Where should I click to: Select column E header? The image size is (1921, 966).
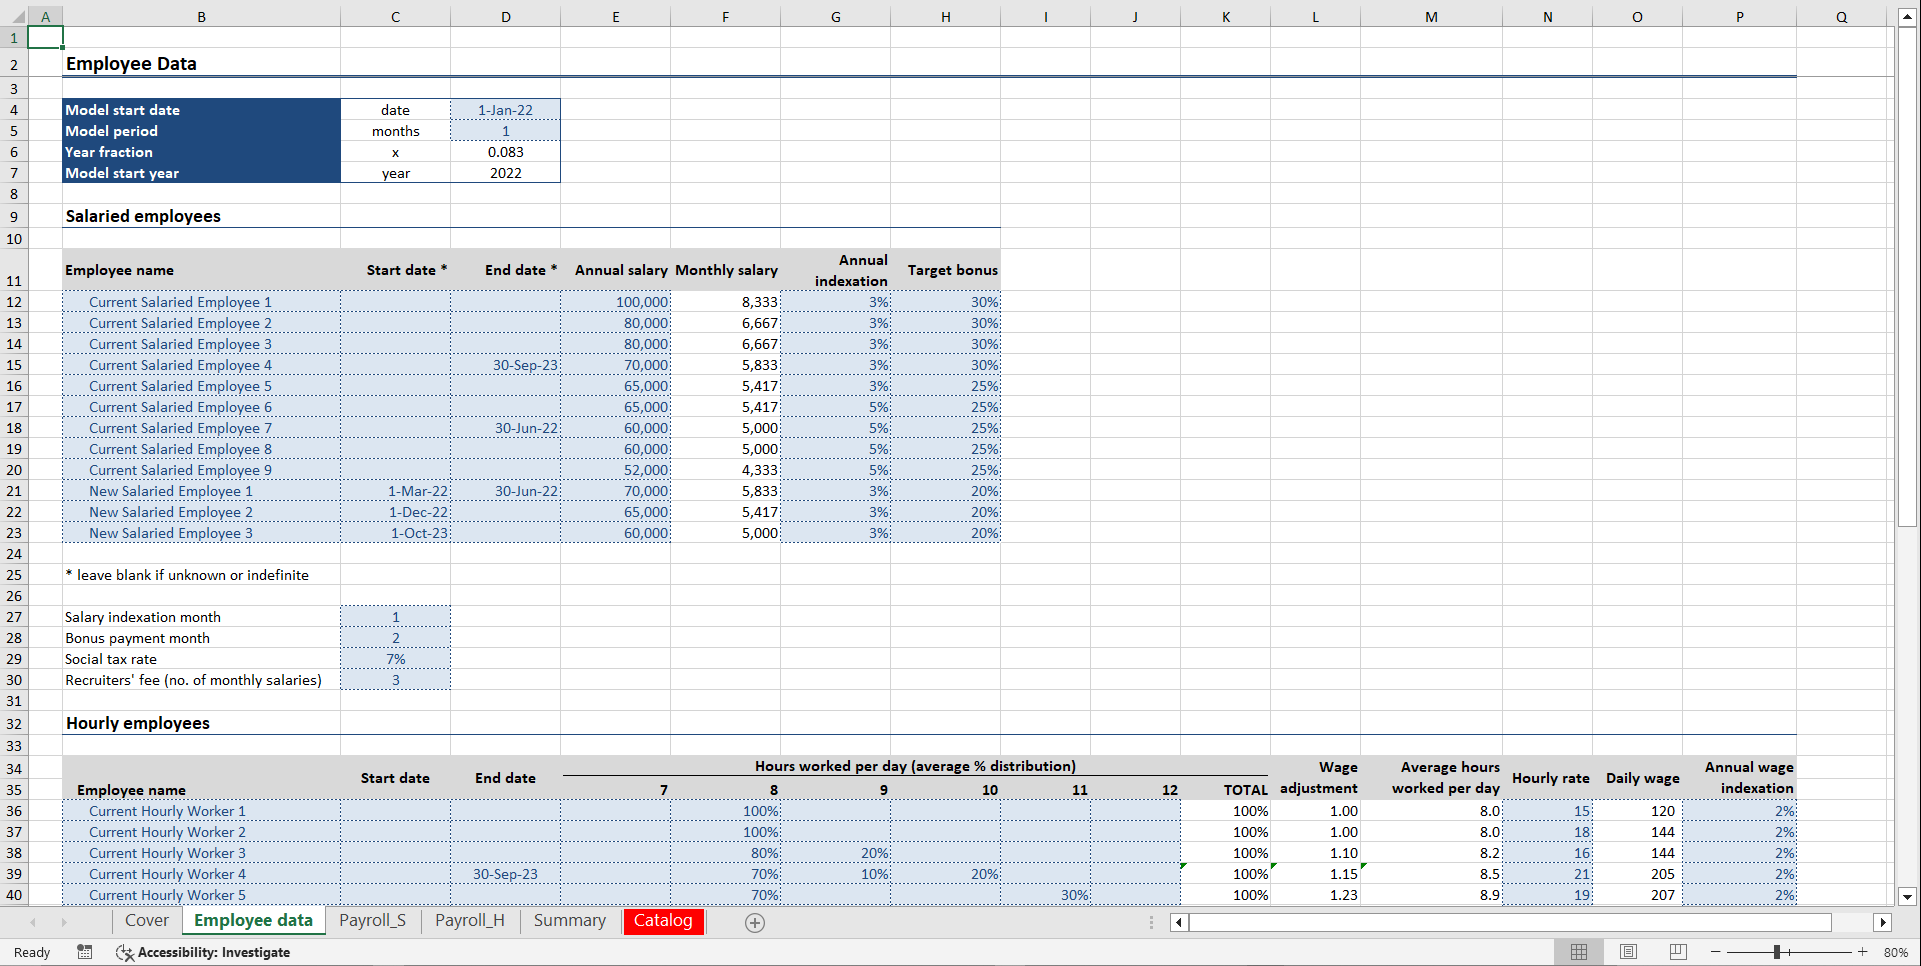coord(616,16)
